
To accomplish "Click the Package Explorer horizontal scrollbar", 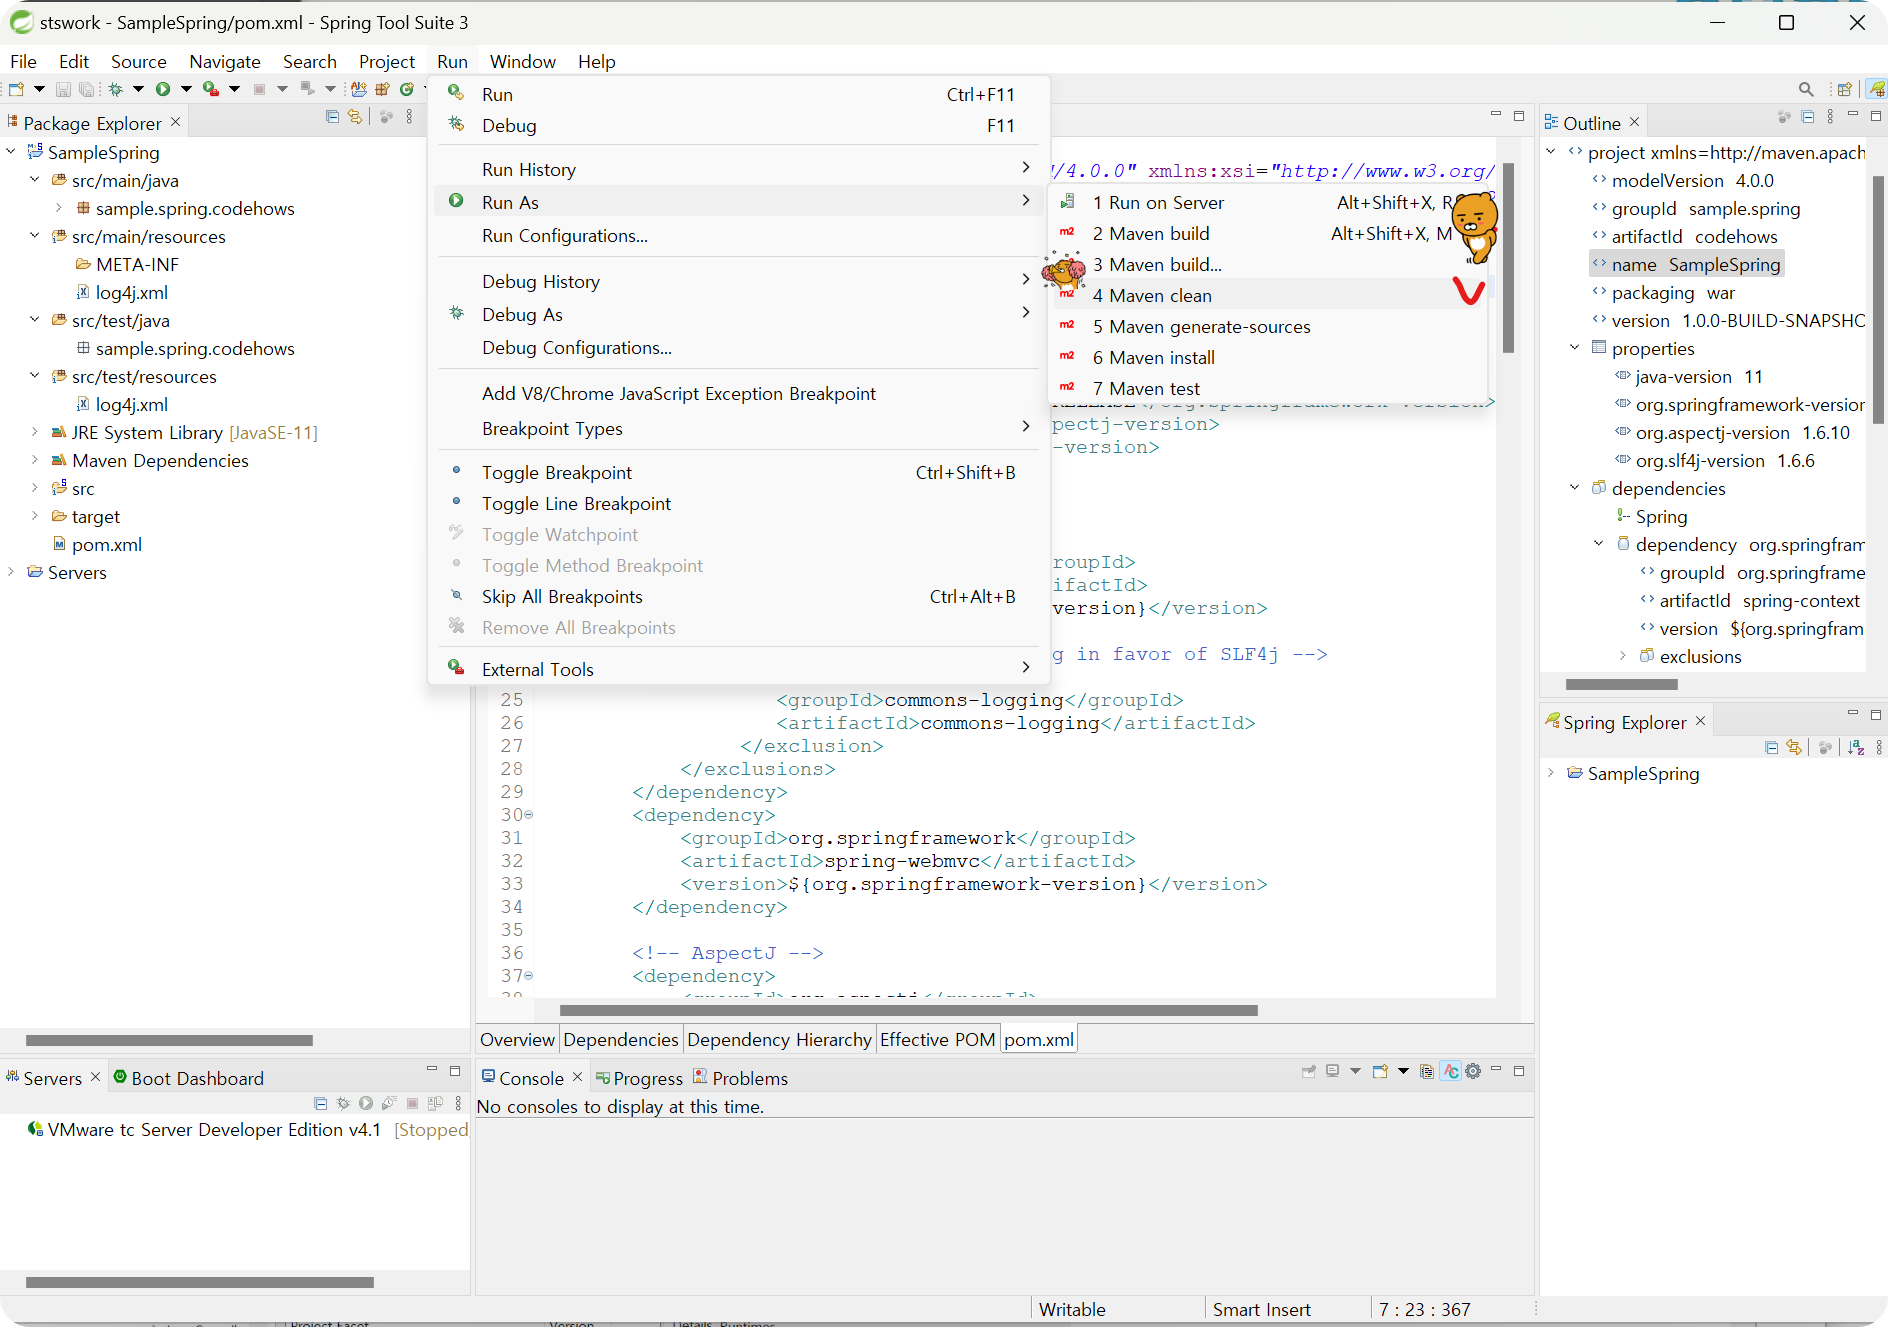I will click(x=169, y=1040).
